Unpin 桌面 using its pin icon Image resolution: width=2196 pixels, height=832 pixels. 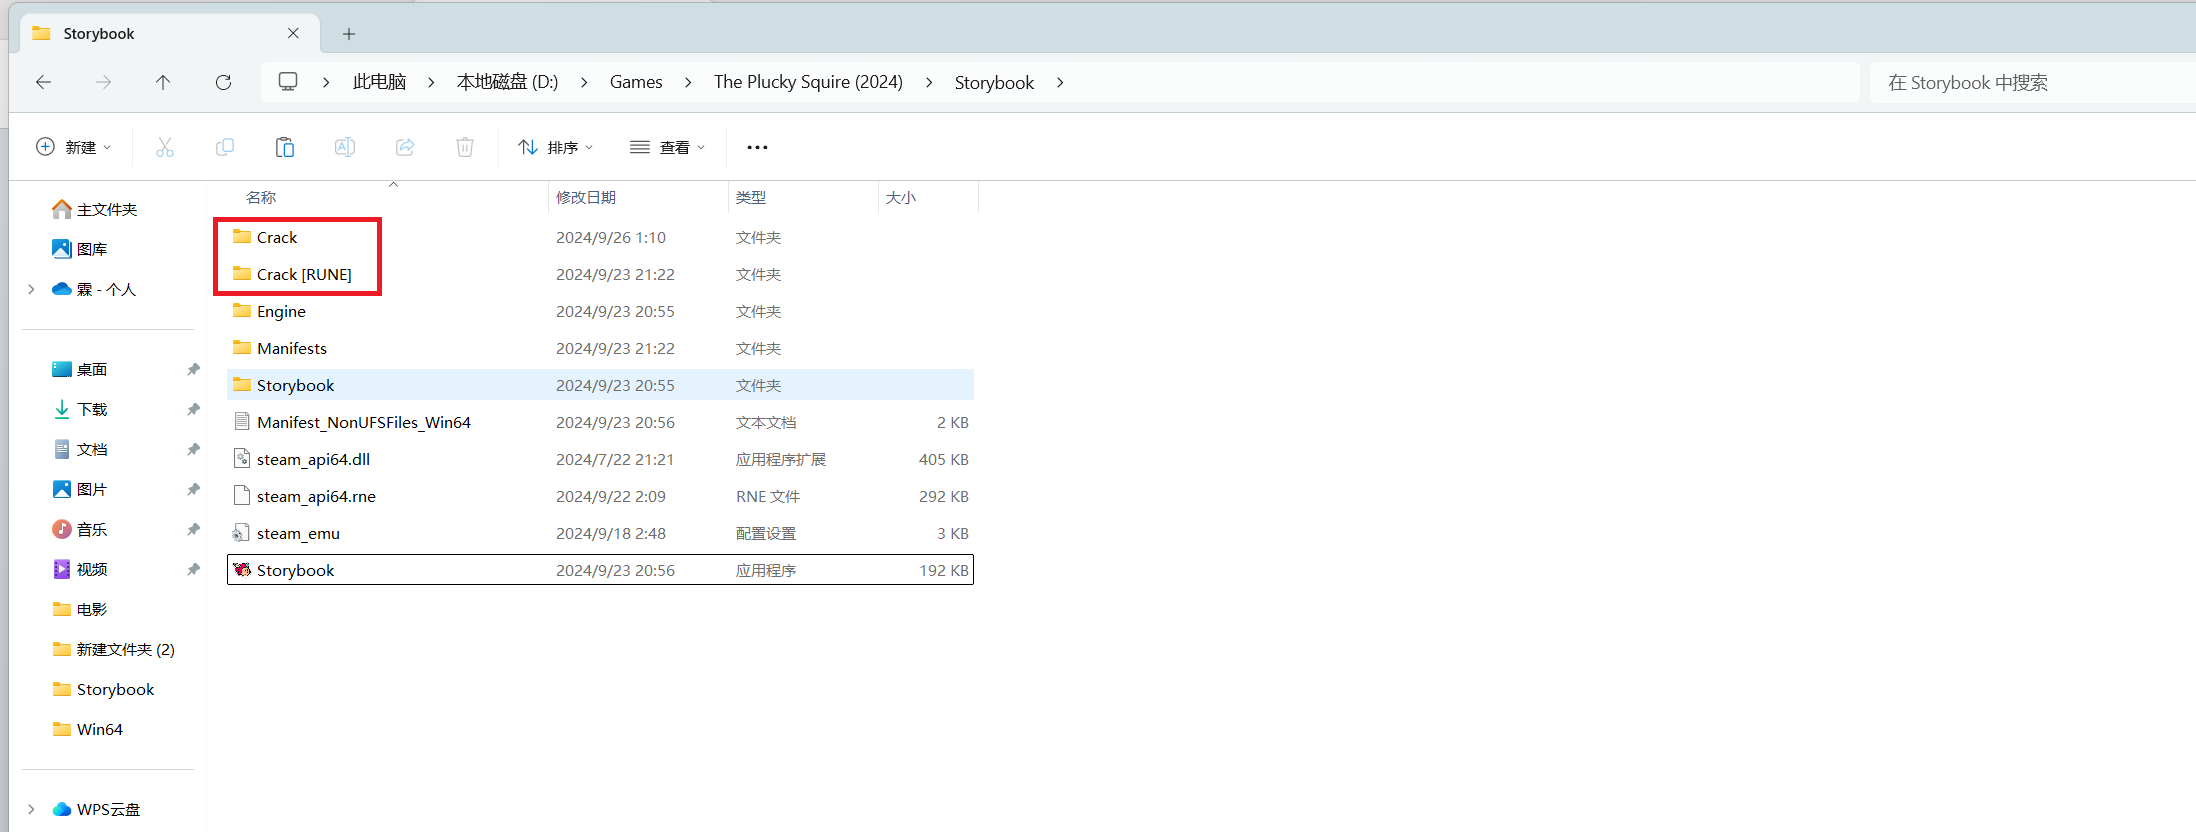[x=193, y=369]
